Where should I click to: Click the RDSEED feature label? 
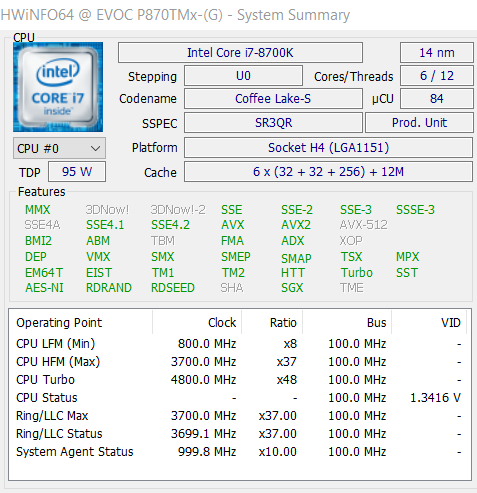[x=173, y=288]
